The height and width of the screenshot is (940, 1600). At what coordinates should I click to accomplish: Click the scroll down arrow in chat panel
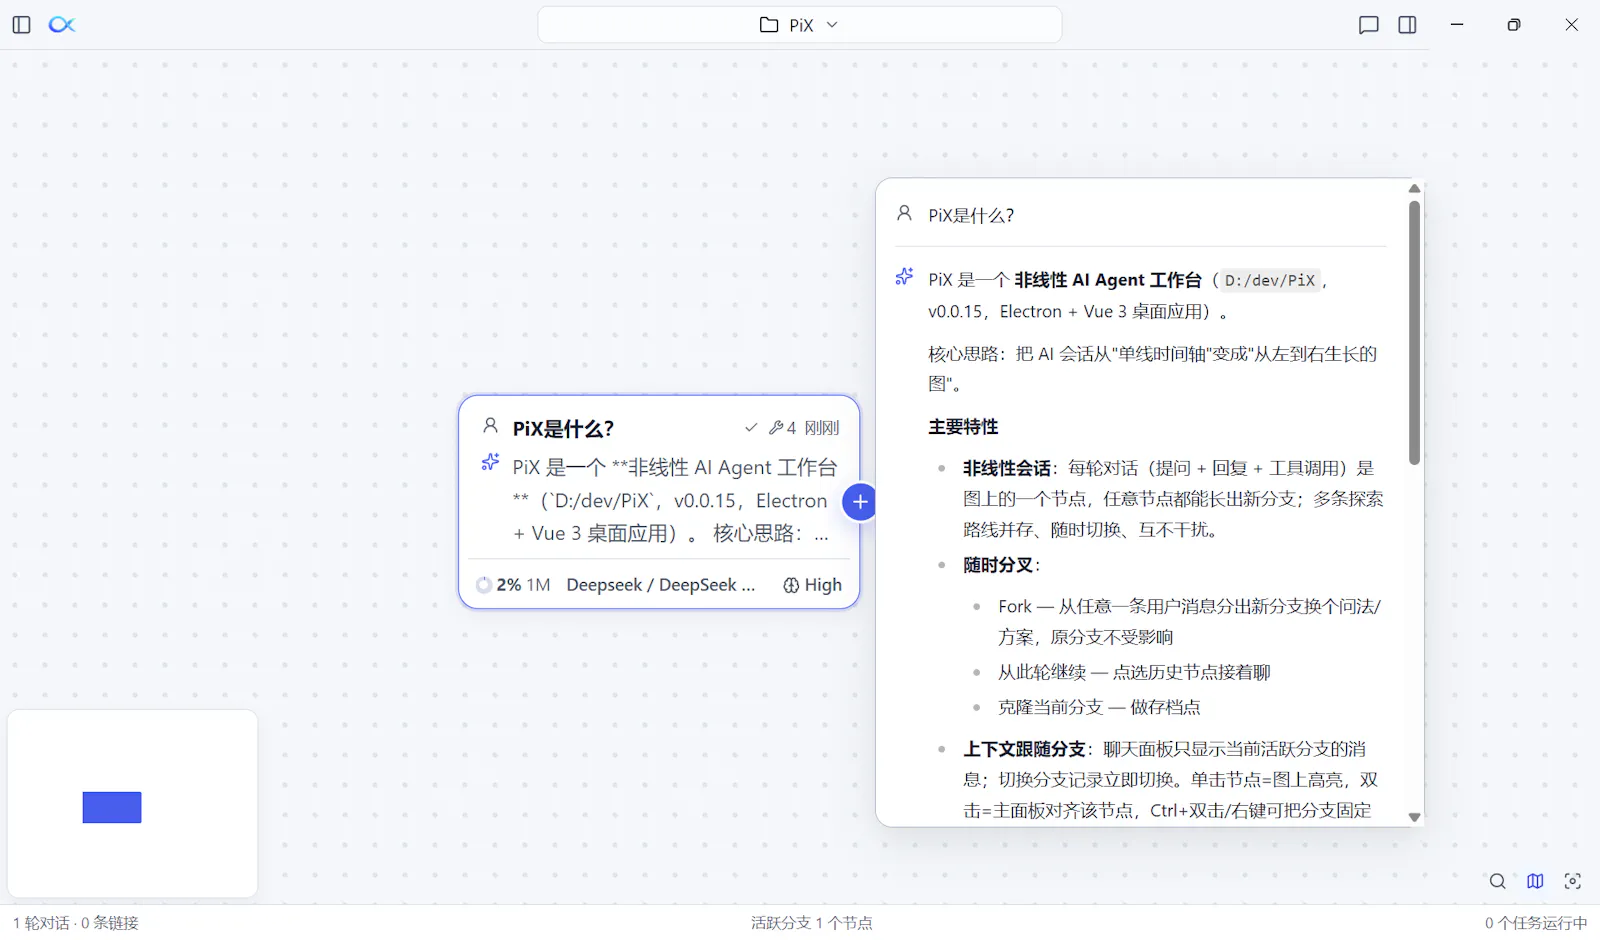point(1414,817)
